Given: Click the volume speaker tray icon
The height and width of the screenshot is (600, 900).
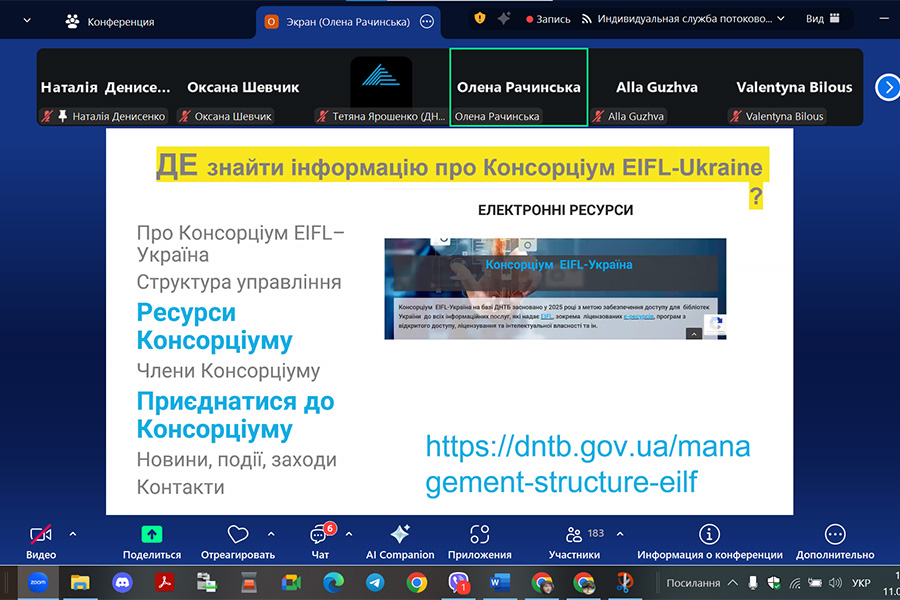Looking at the screenshot, I should click(835, 583).
